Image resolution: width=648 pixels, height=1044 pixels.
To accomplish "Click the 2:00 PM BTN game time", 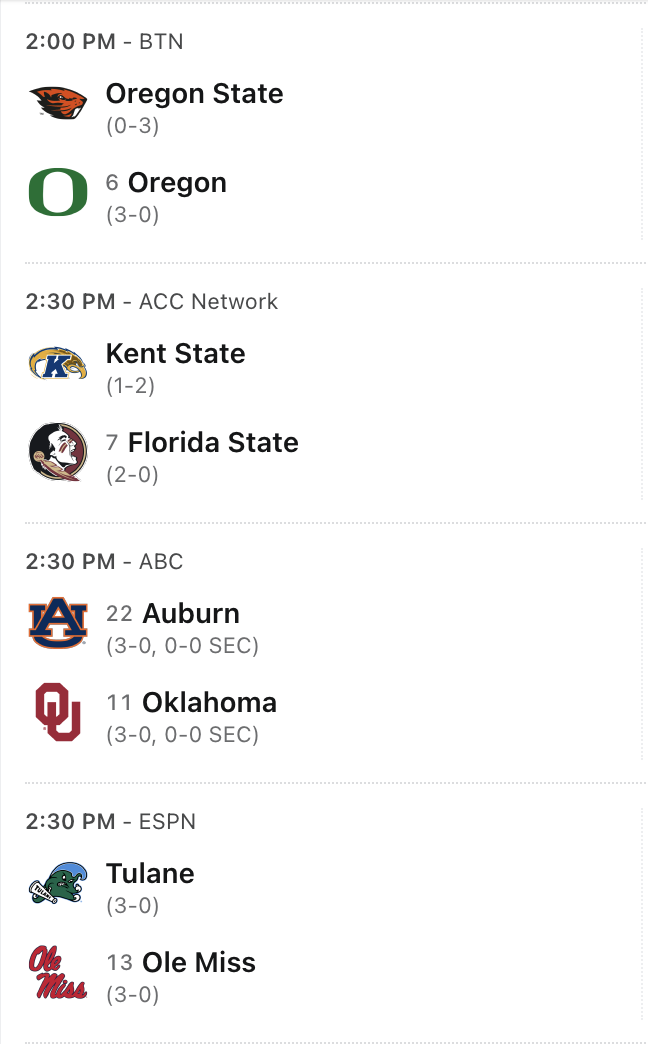I will pyautogui.click(x=104, y=42).
